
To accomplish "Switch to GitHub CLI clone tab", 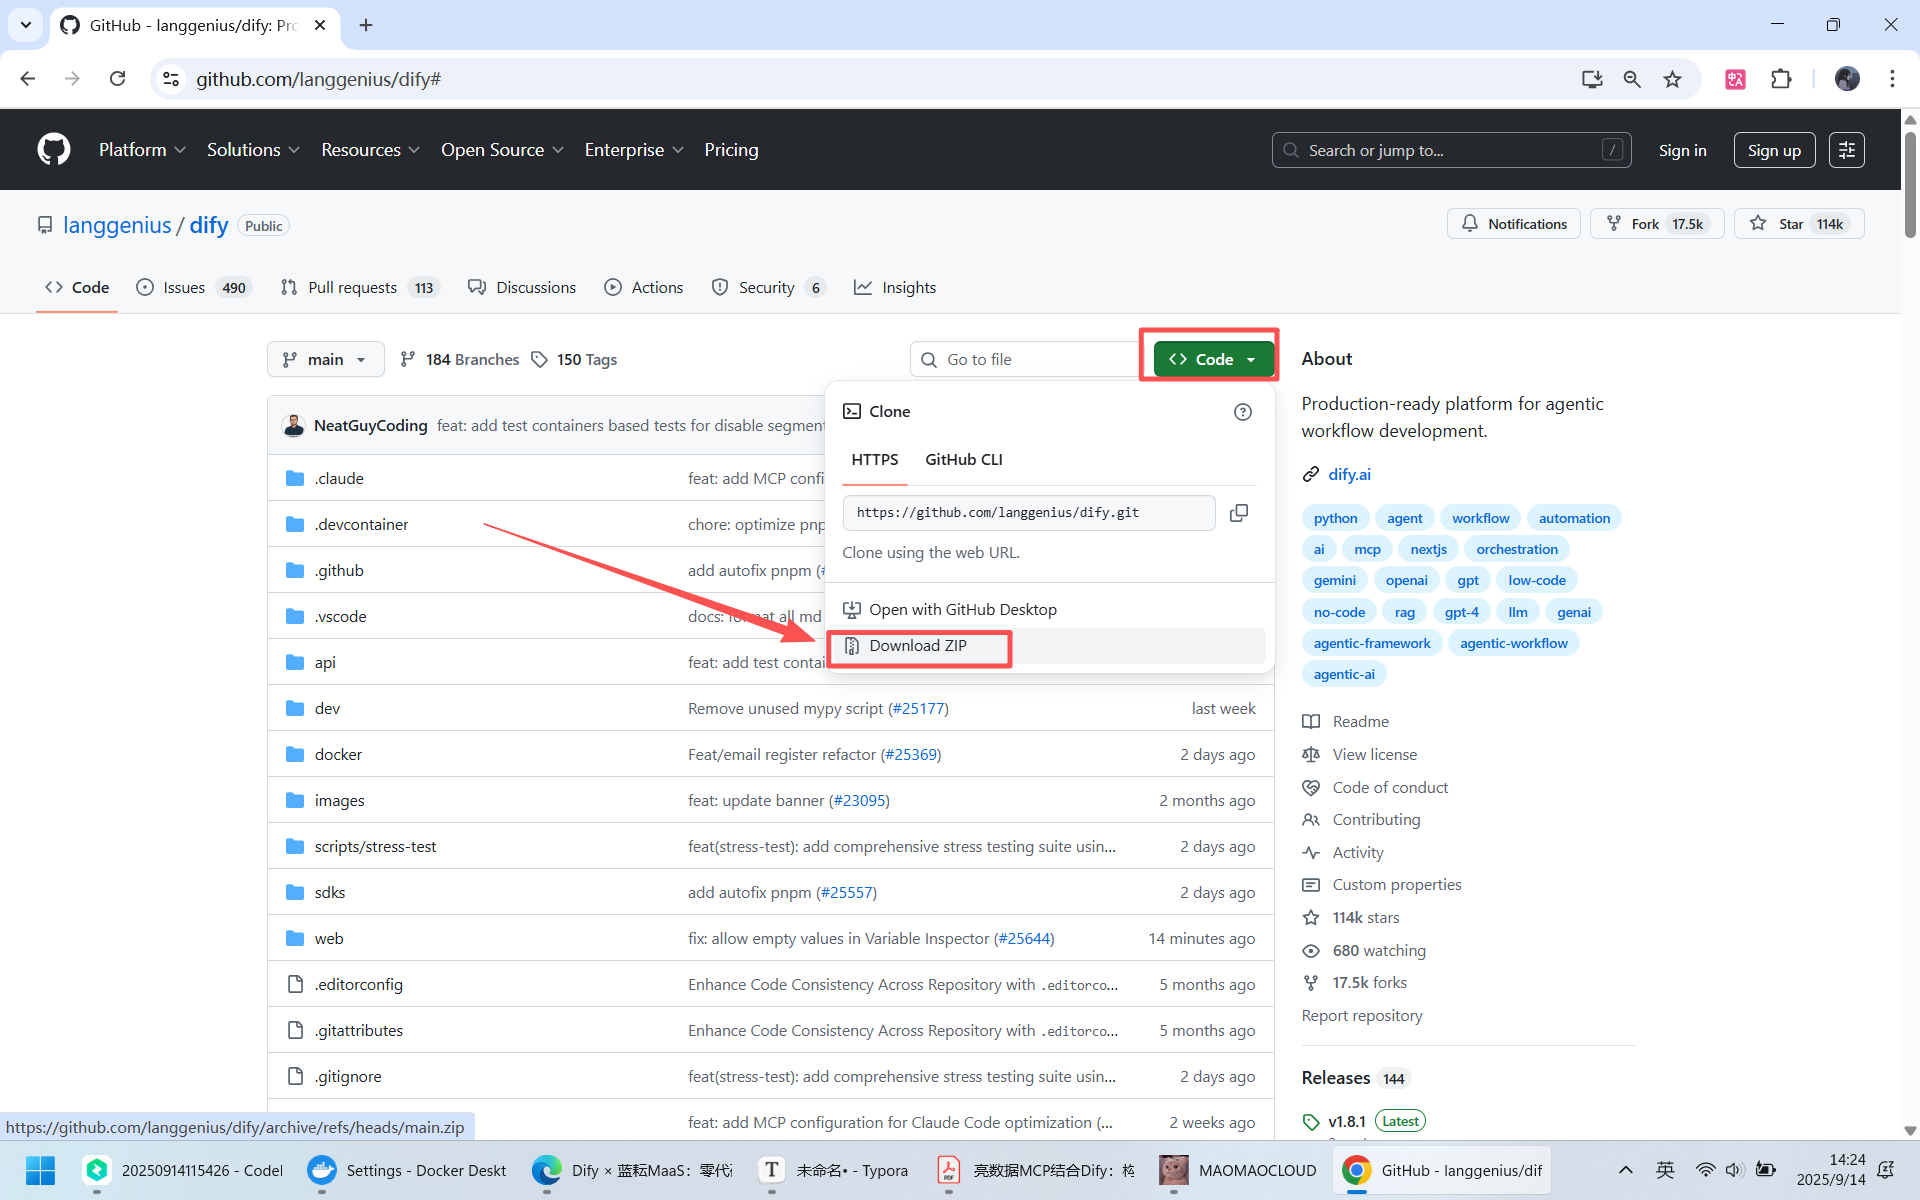I will (x=963, y=460).
